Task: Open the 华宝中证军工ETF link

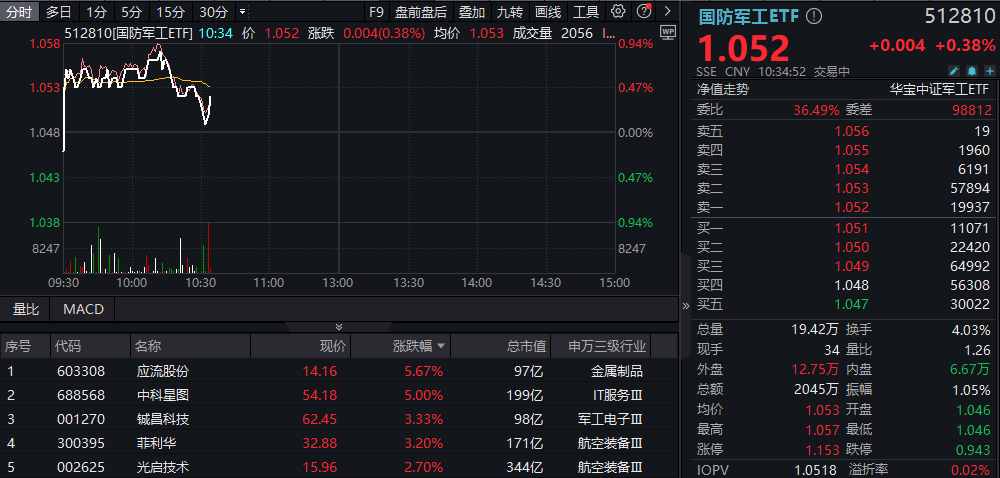Action: tap(939, 89)
